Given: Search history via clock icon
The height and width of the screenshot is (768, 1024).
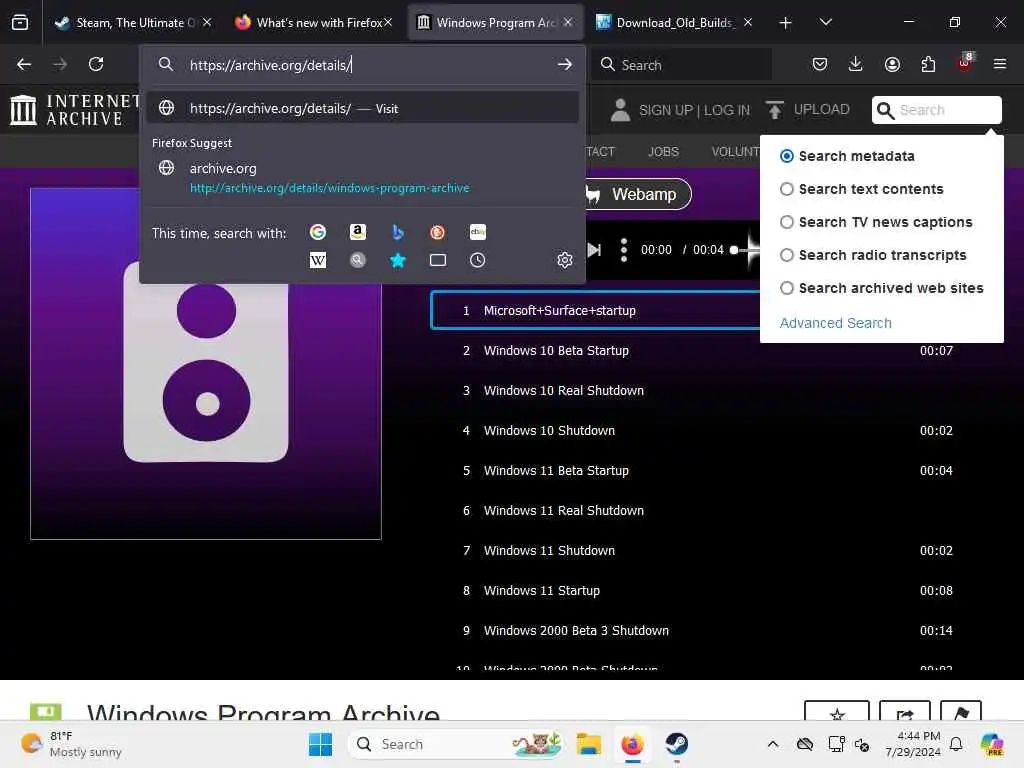Looking at the screenshot, I should [x=477, y=260].
